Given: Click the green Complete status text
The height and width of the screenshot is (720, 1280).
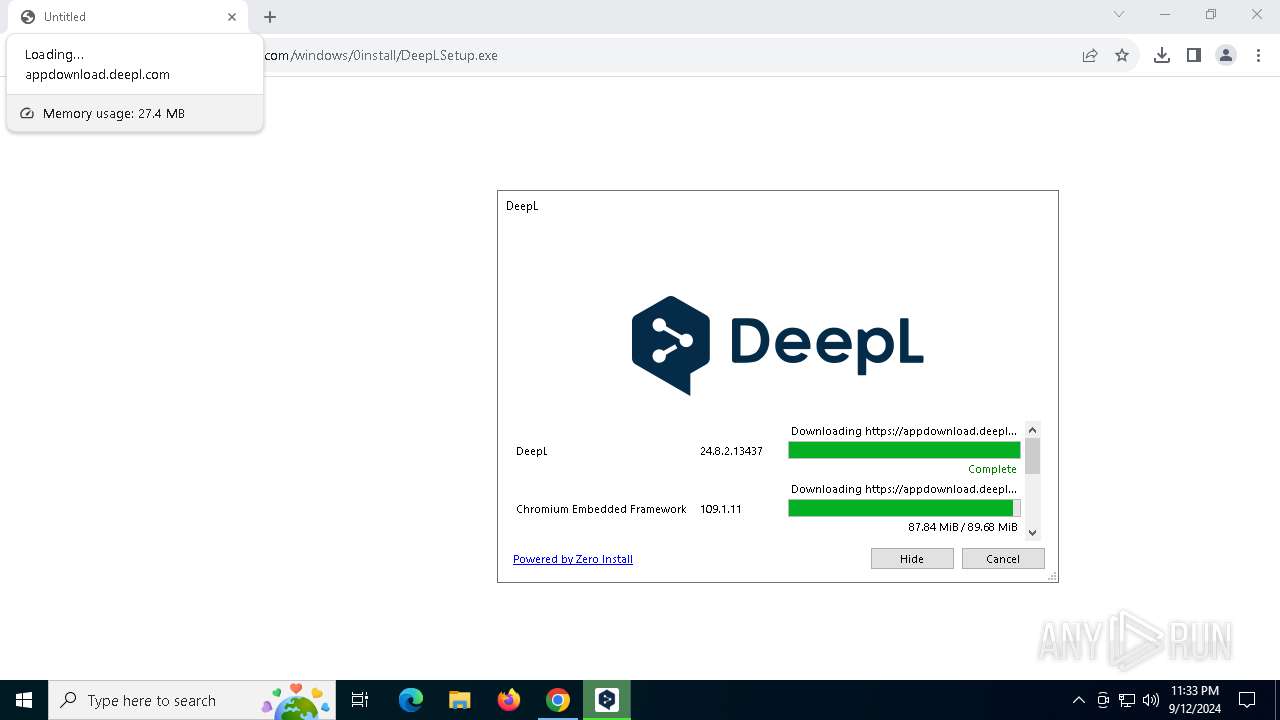Looking at the screenshot, I should tap(992, 469).
